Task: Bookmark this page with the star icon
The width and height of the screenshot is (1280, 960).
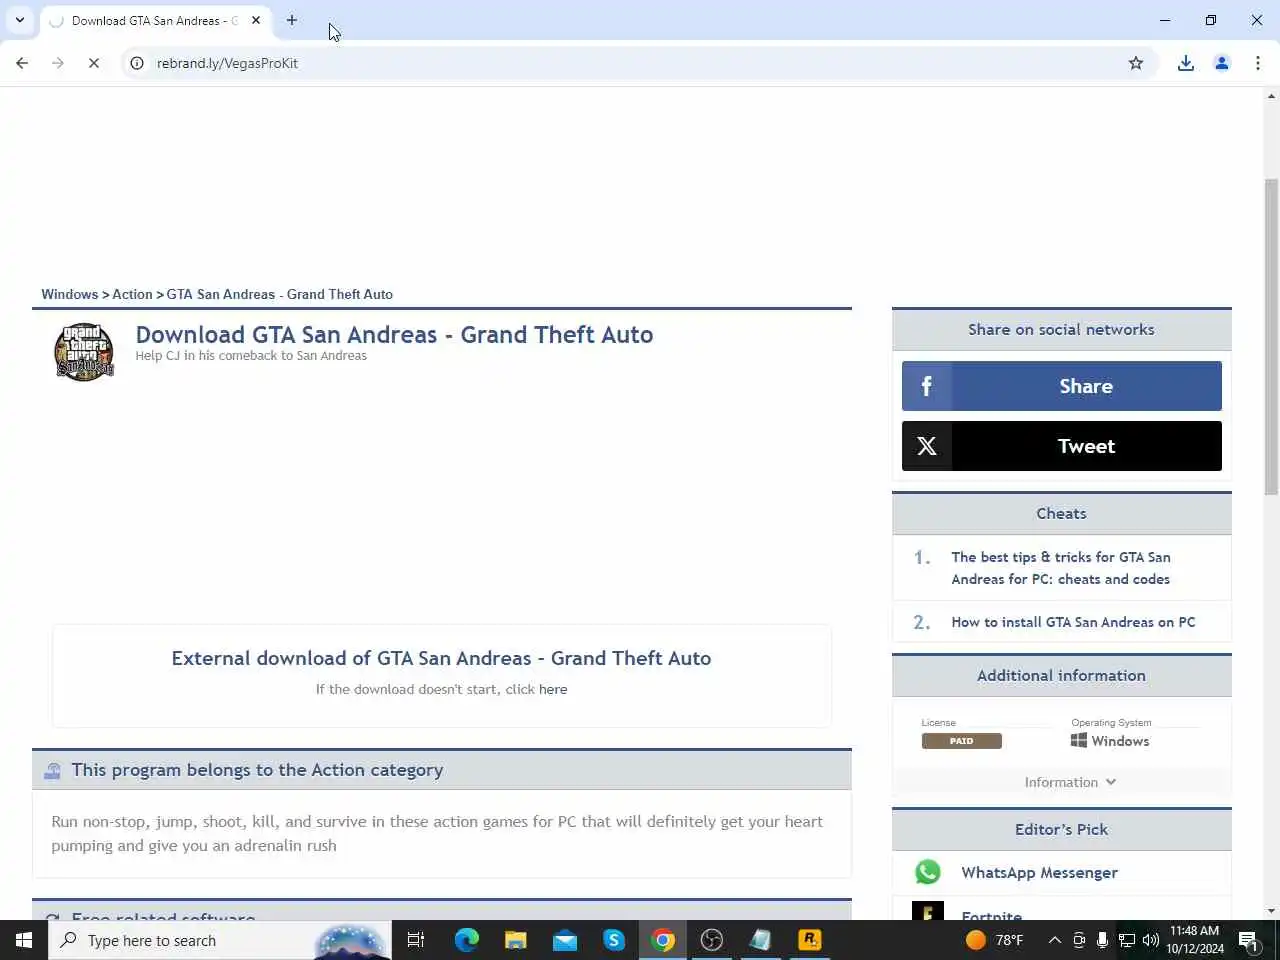Action: pos(1136,63)
